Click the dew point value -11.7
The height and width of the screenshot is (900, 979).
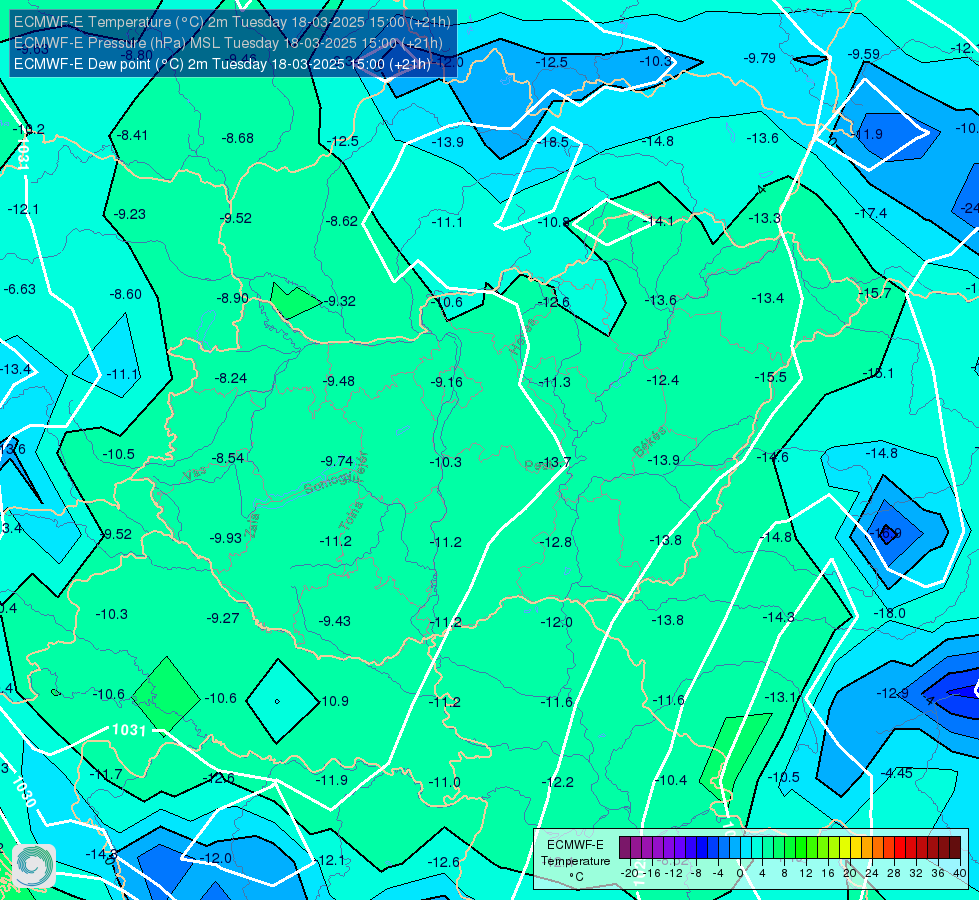(106, 775)
